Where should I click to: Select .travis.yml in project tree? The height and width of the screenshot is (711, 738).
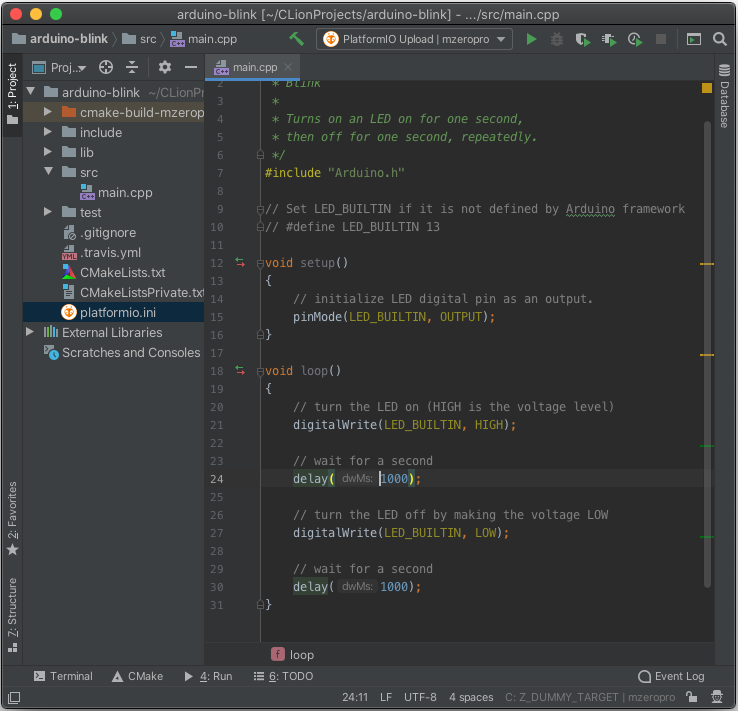click(x=101, y=253)
